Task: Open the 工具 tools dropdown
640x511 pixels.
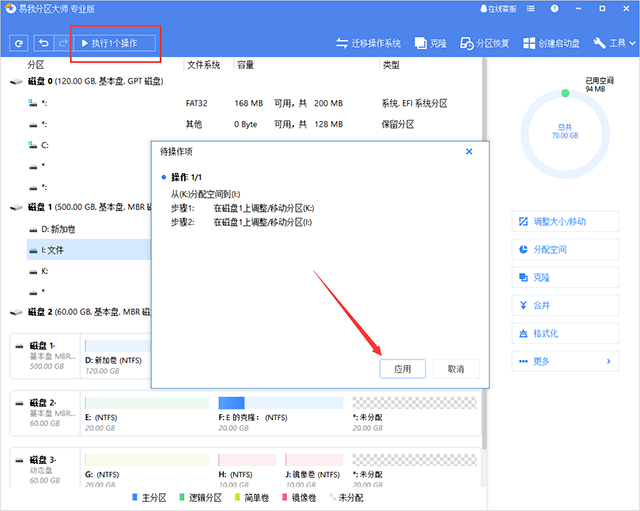Action: click(x=614, y=44)
